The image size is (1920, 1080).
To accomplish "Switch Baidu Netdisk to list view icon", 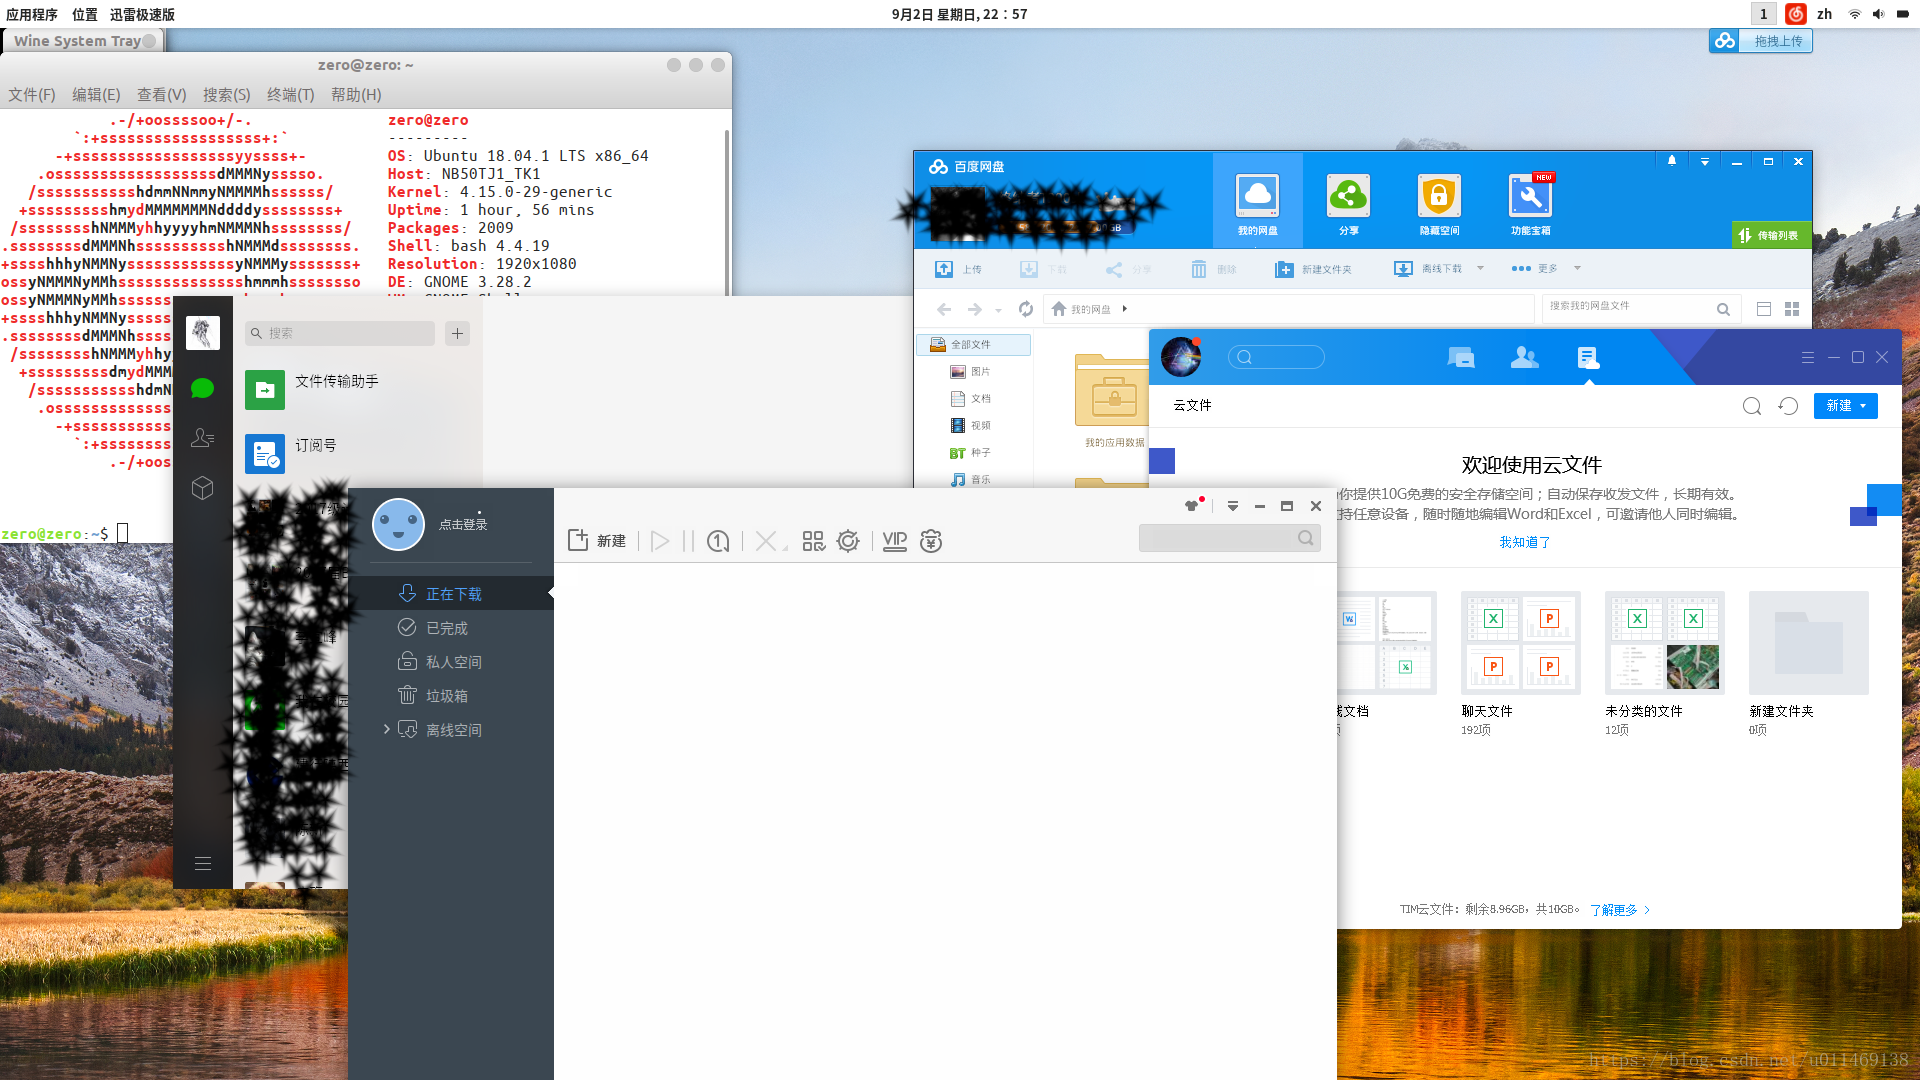I will (x=1764, y=309).
